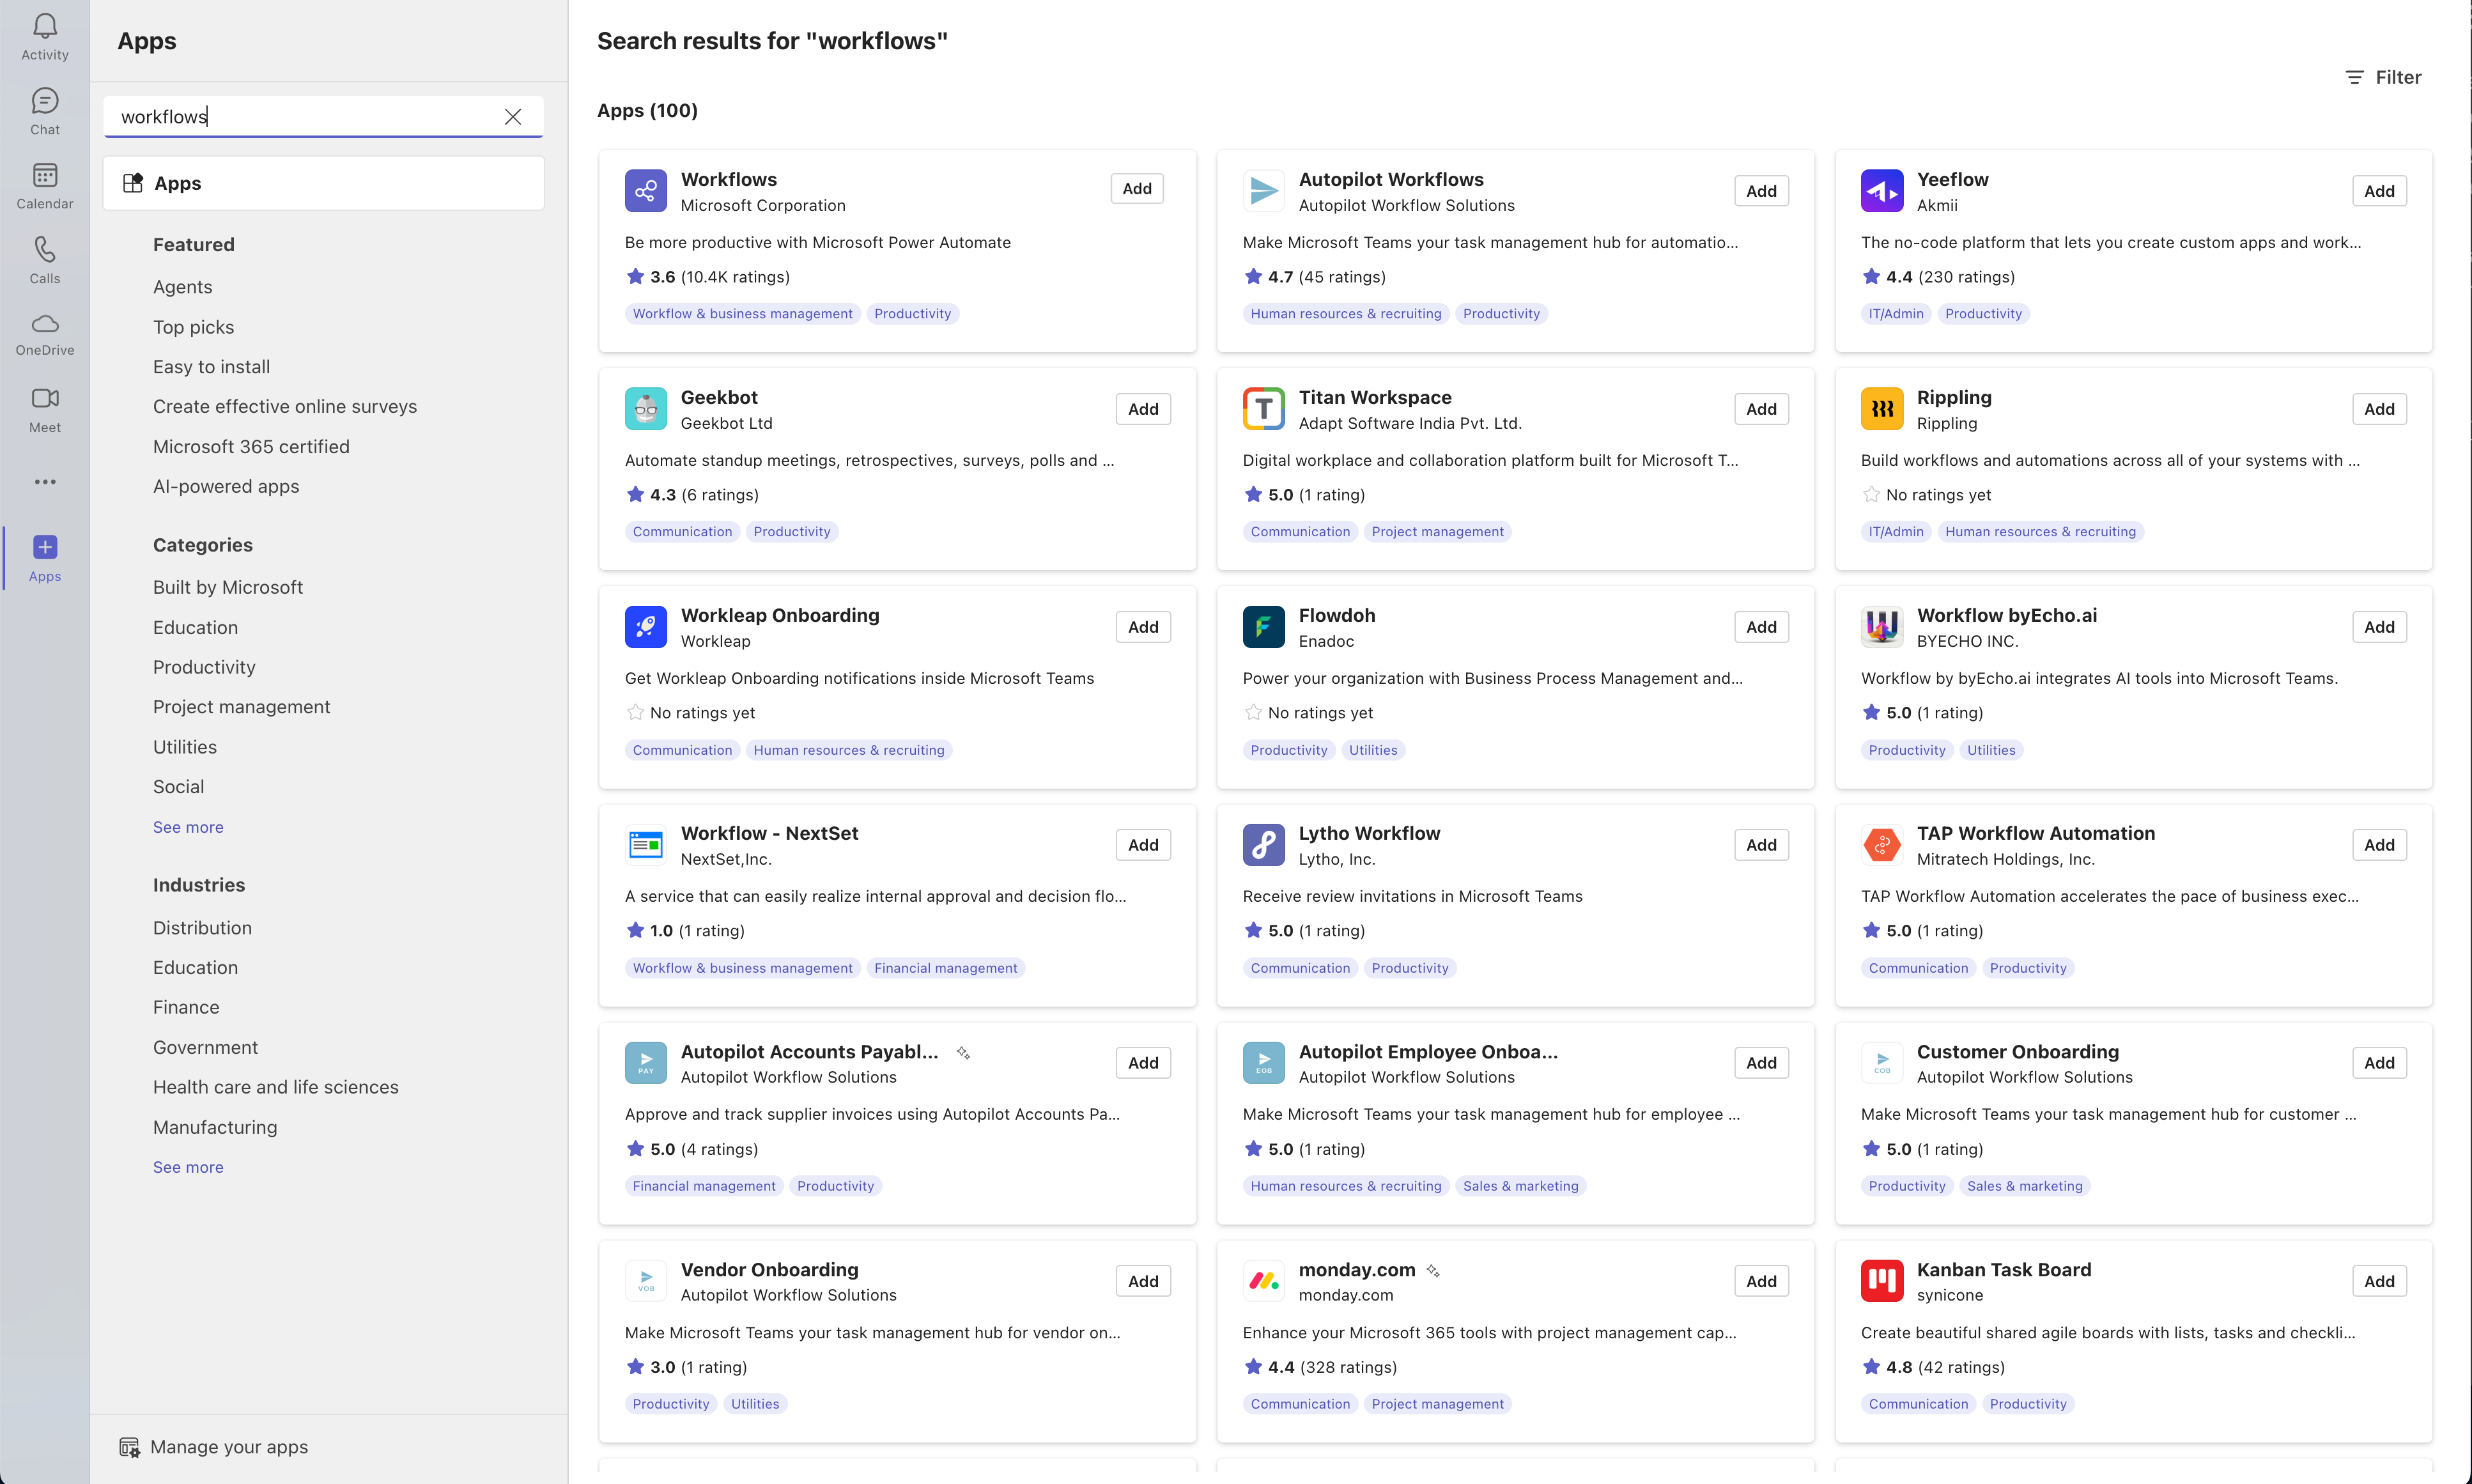
Task: Click the monday.com app logo
Action: point(1263,1281)
